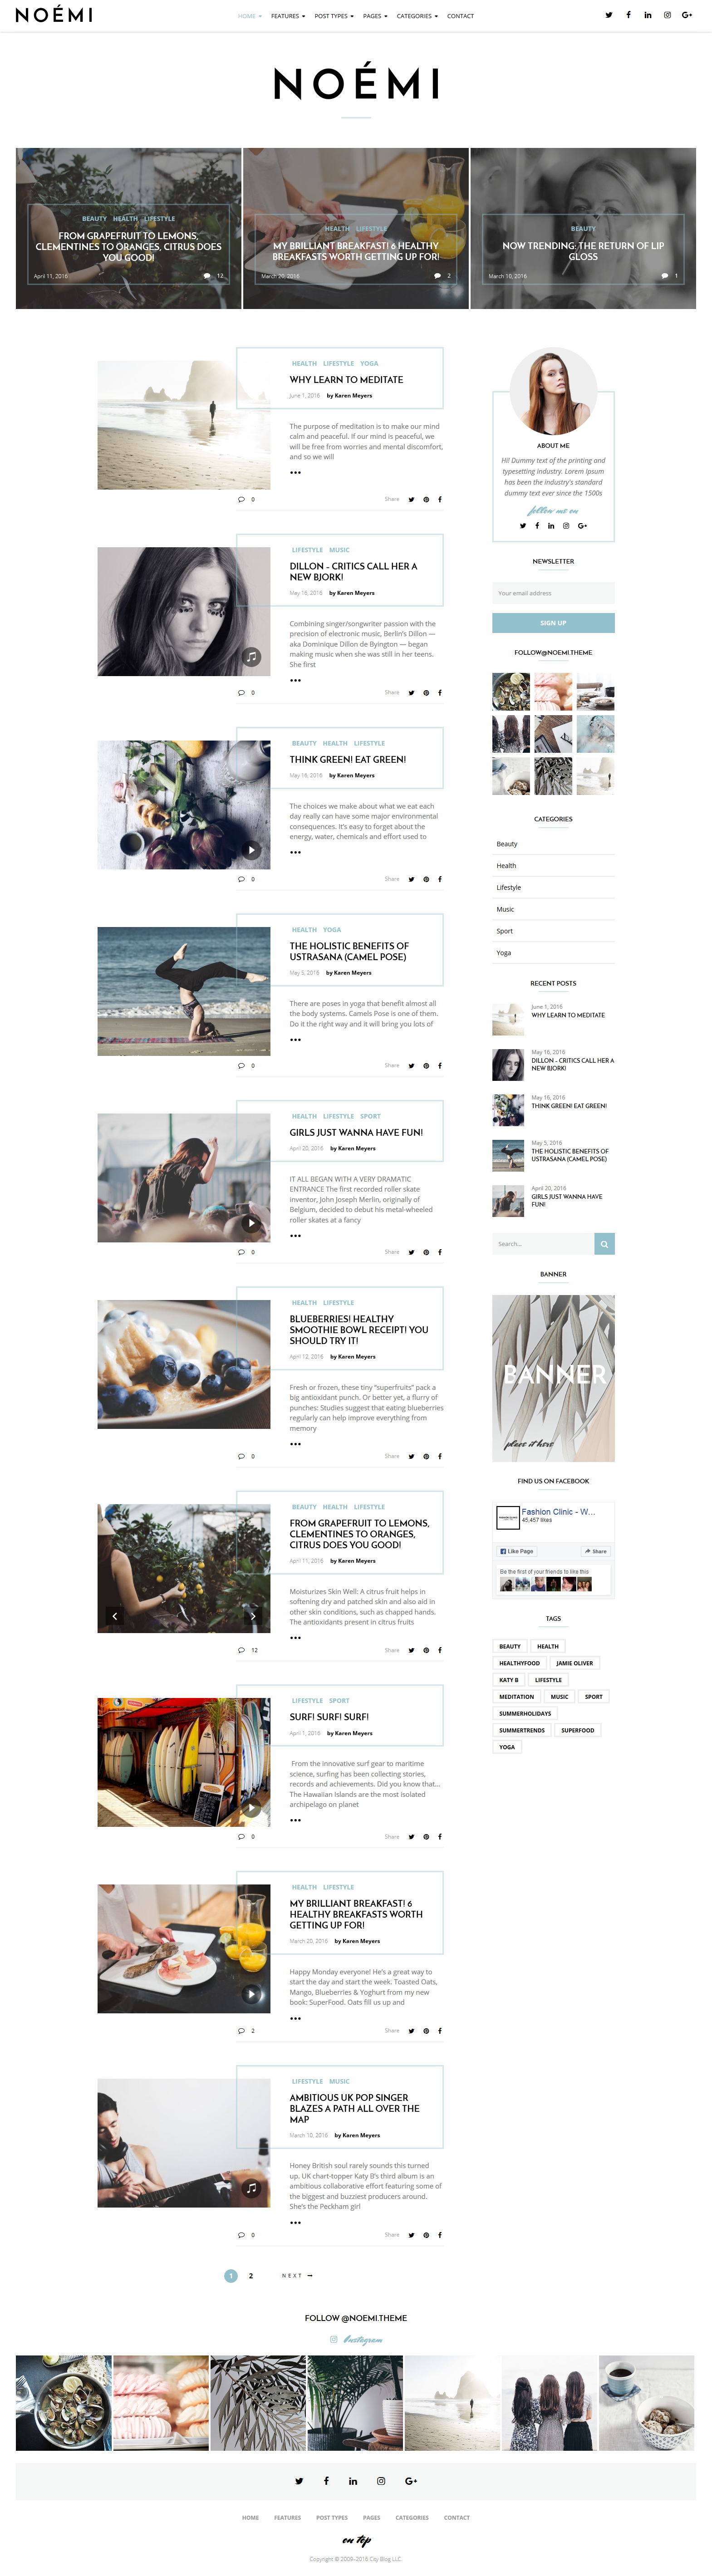Open the Twitter icon in the top header
Screen dimensions: 712x2576
click(x=608, y=15)
